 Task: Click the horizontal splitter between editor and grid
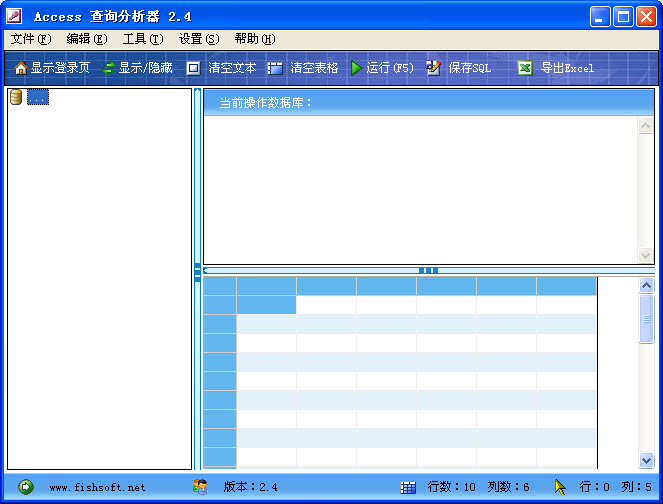pyautogui.click(x=428, y=270)
